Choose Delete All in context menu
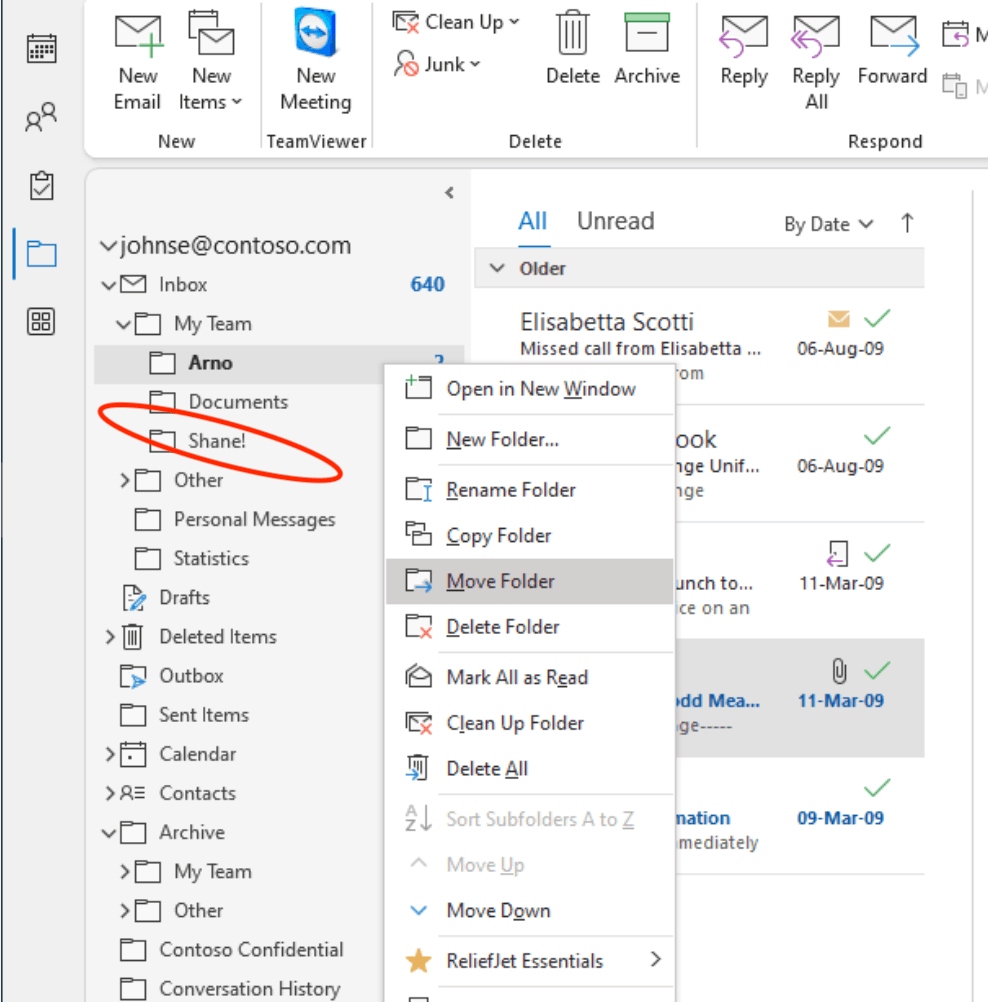Screen dimensions: 988x1002 530,769
